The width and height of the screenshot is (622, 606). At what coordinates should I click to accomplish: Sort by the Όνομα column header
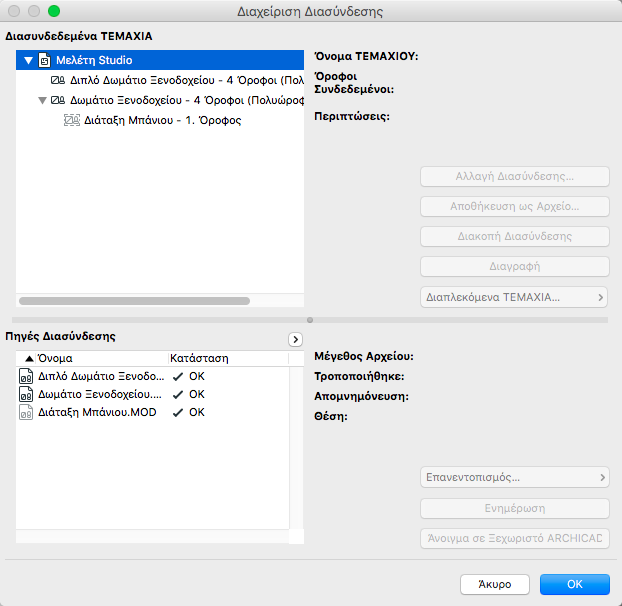[102, 359]
